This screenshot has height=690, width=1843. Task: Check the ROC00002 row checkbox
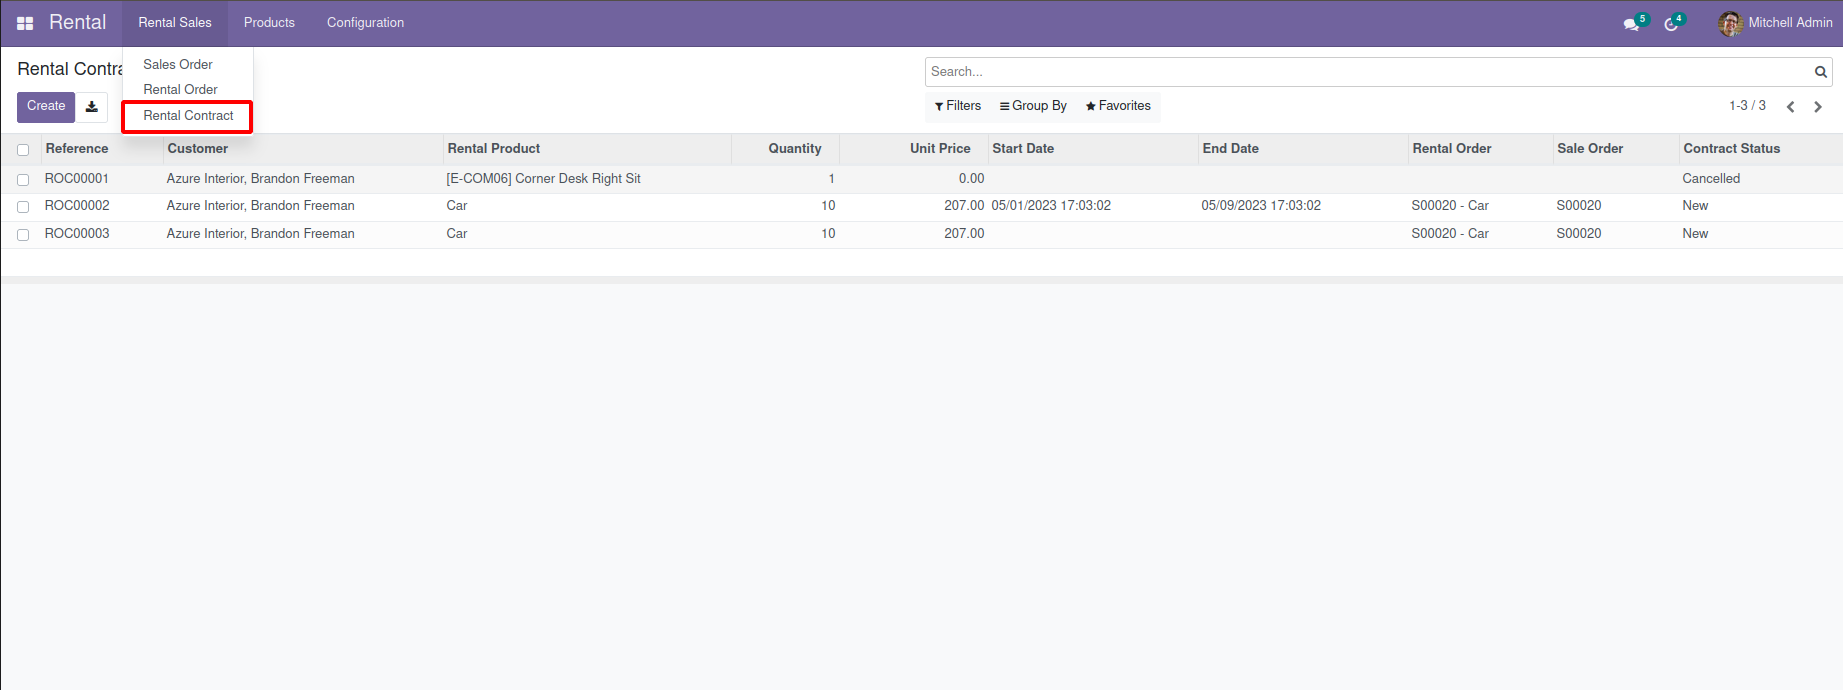23,207
